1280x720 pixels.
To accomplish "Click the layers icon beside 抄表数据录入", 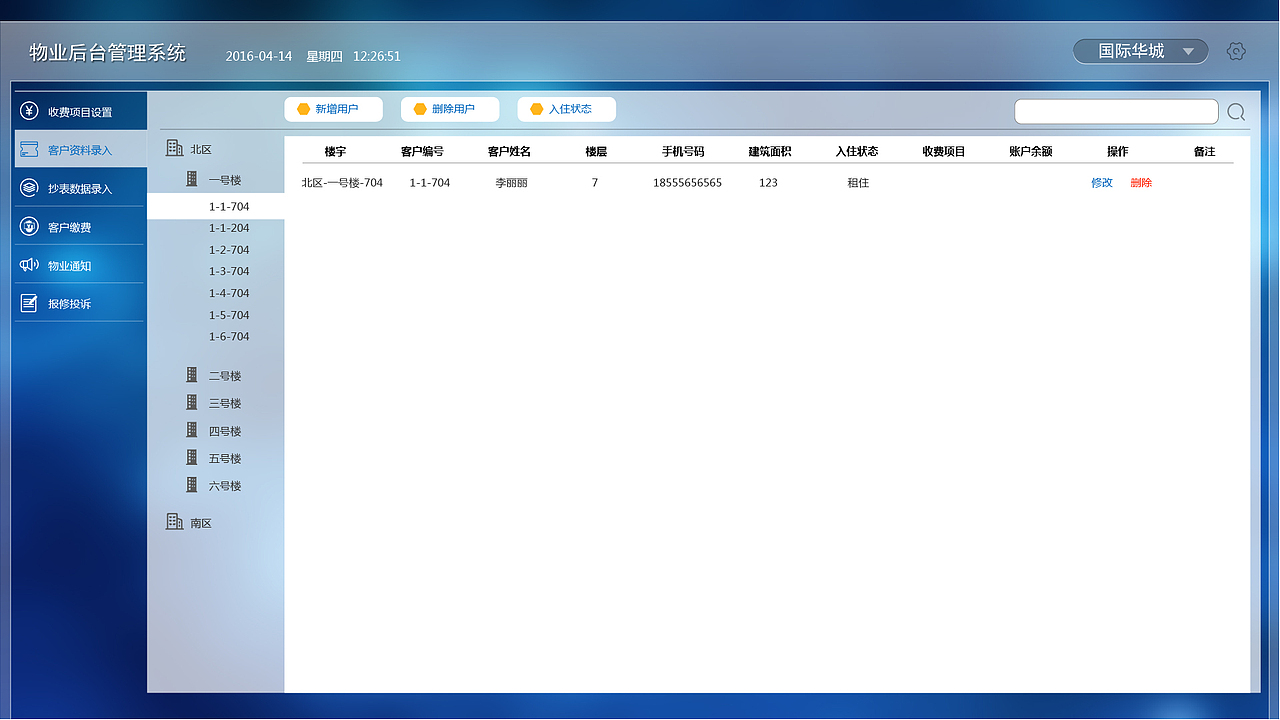I will [x=29, y=188].
